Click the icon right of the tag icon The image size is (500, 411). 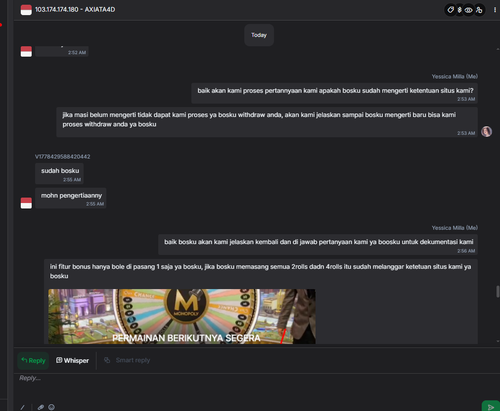coord(459,10)
